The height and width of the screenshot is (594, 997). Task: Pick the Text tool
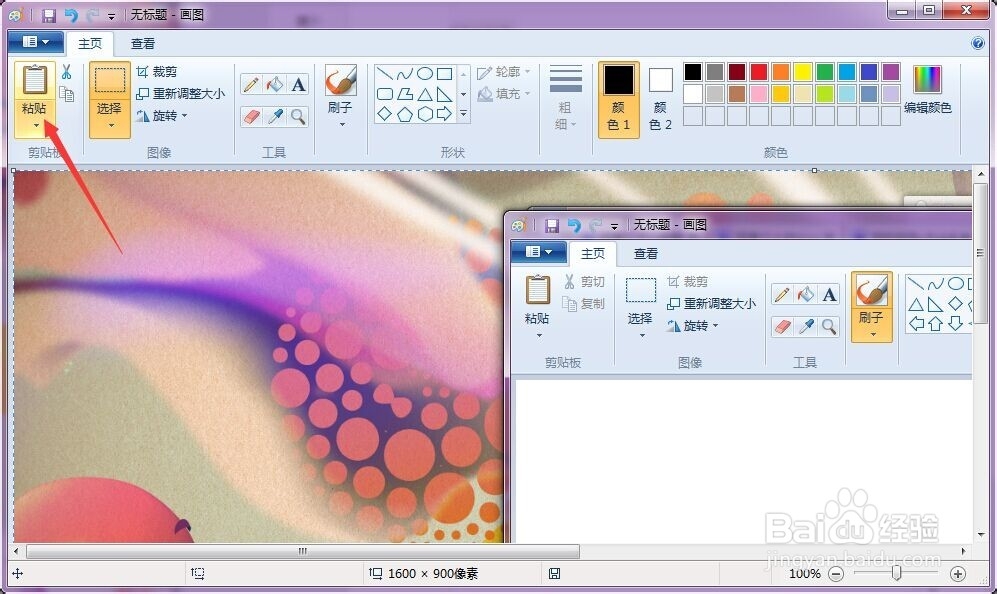[298, 84]
